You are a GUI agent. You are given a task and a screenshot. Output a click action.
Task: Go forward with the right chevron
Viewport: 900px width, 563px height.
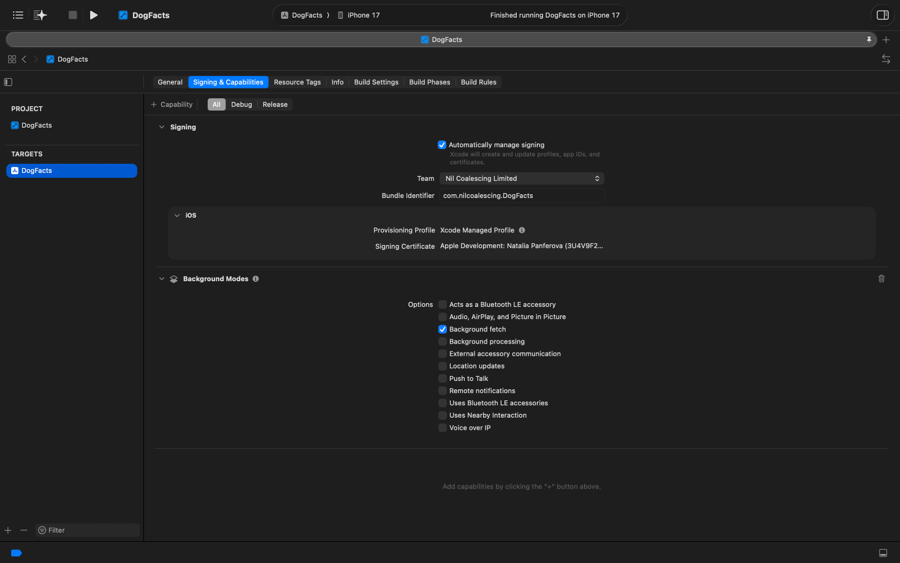tap(36, 59)
